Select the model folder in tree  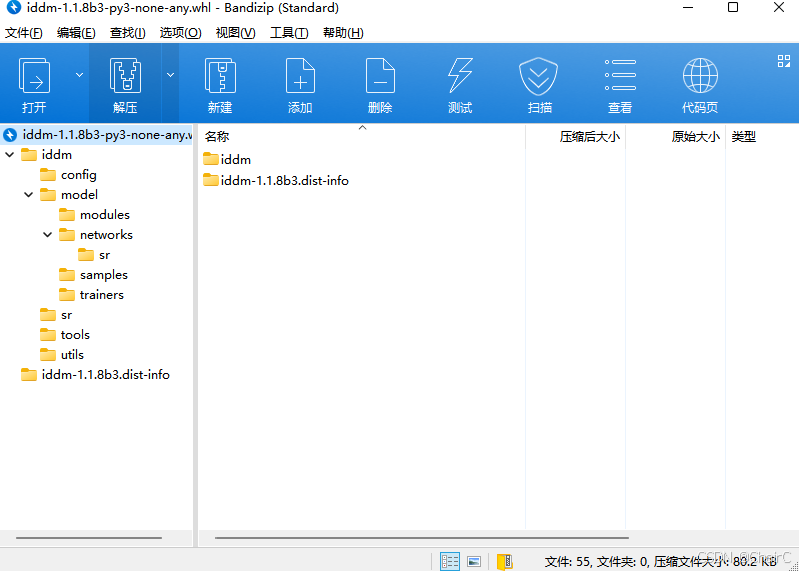pyautogui.click(x=69, y=195)
